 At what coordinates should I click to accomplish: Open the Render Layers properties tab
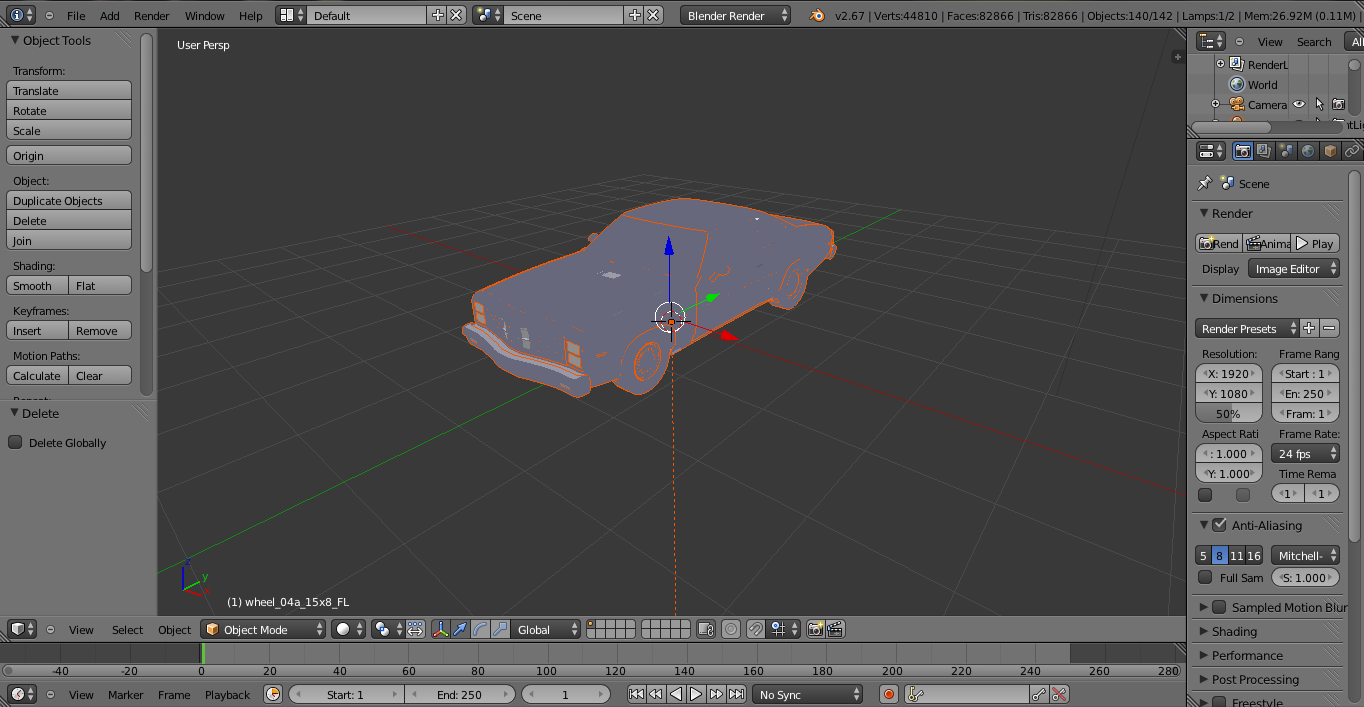pos(1264,151)
